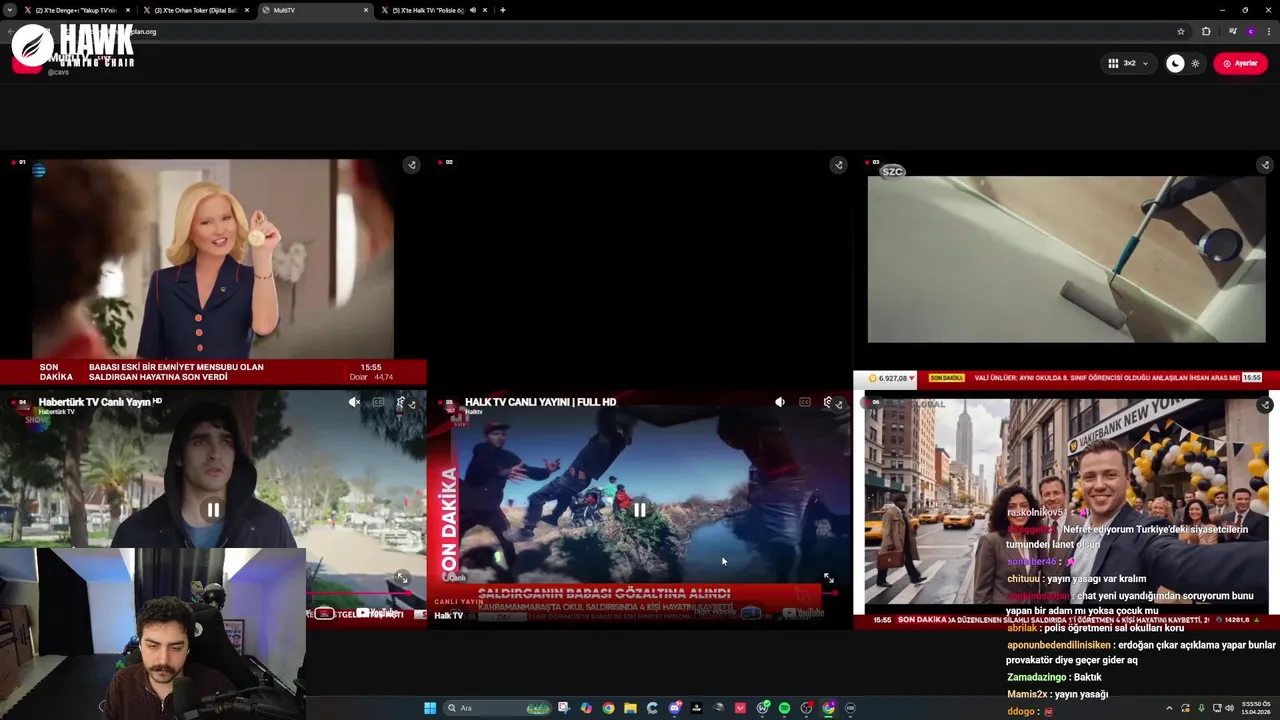Switch MultiTV to dark mode (moon)
Image resolution: width=1280 pixels, height=720 pixels.
tap(1176, 63)
